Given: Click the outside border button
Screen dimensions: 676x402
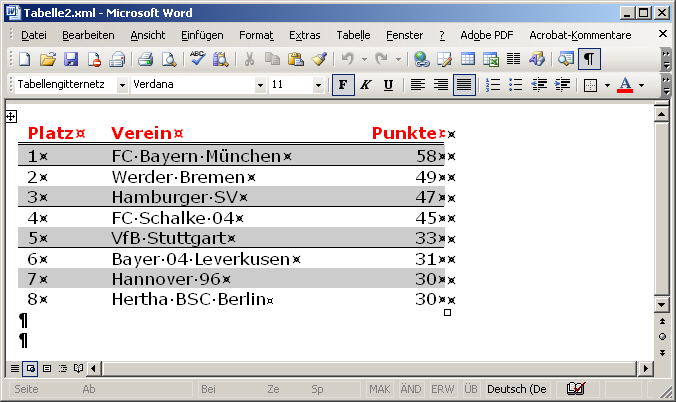Looking at the screenshot, I should [x=590, y=85].
